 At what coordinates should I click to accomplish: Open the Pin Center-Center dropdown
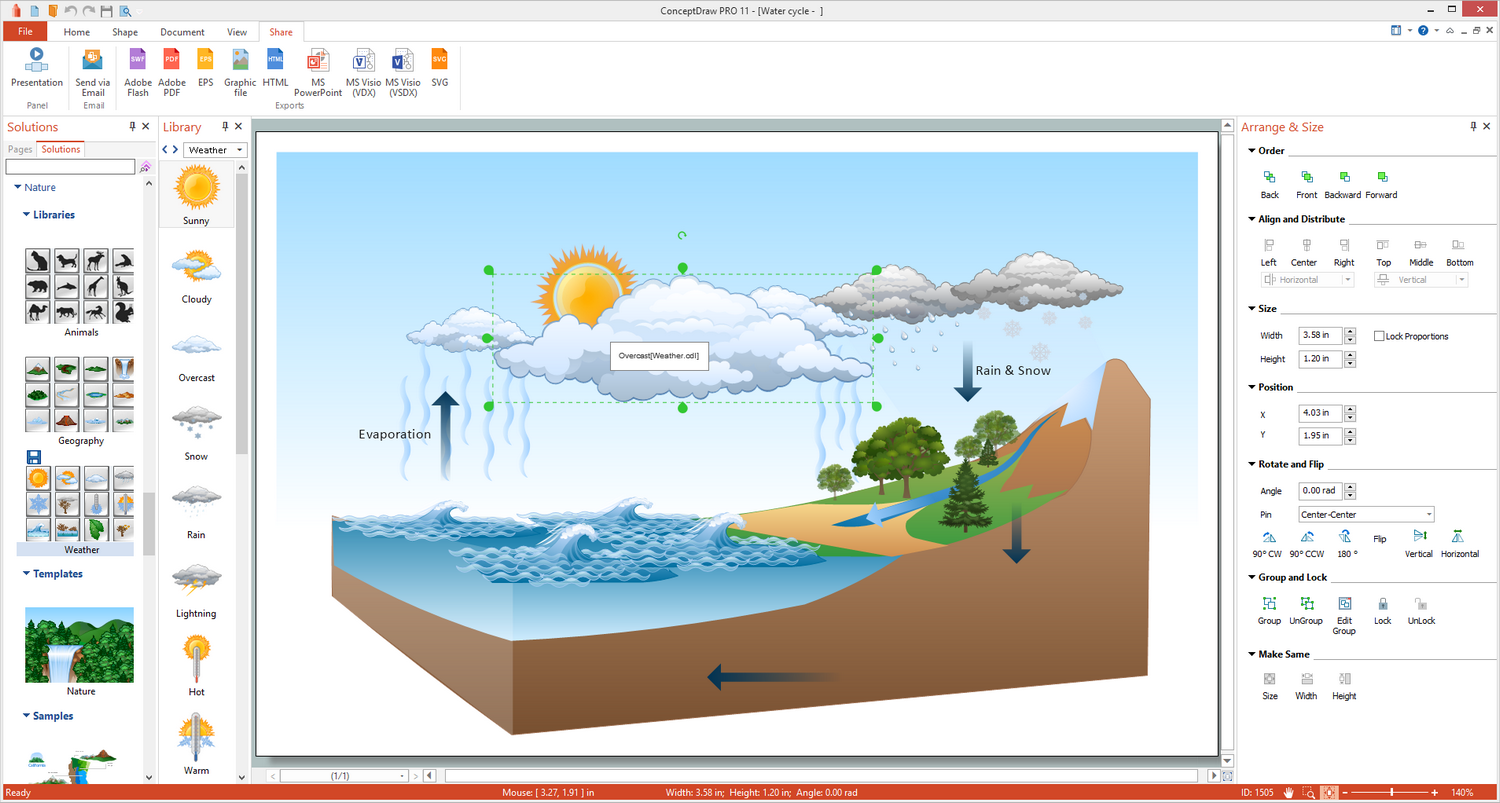tap(1429, 514)
